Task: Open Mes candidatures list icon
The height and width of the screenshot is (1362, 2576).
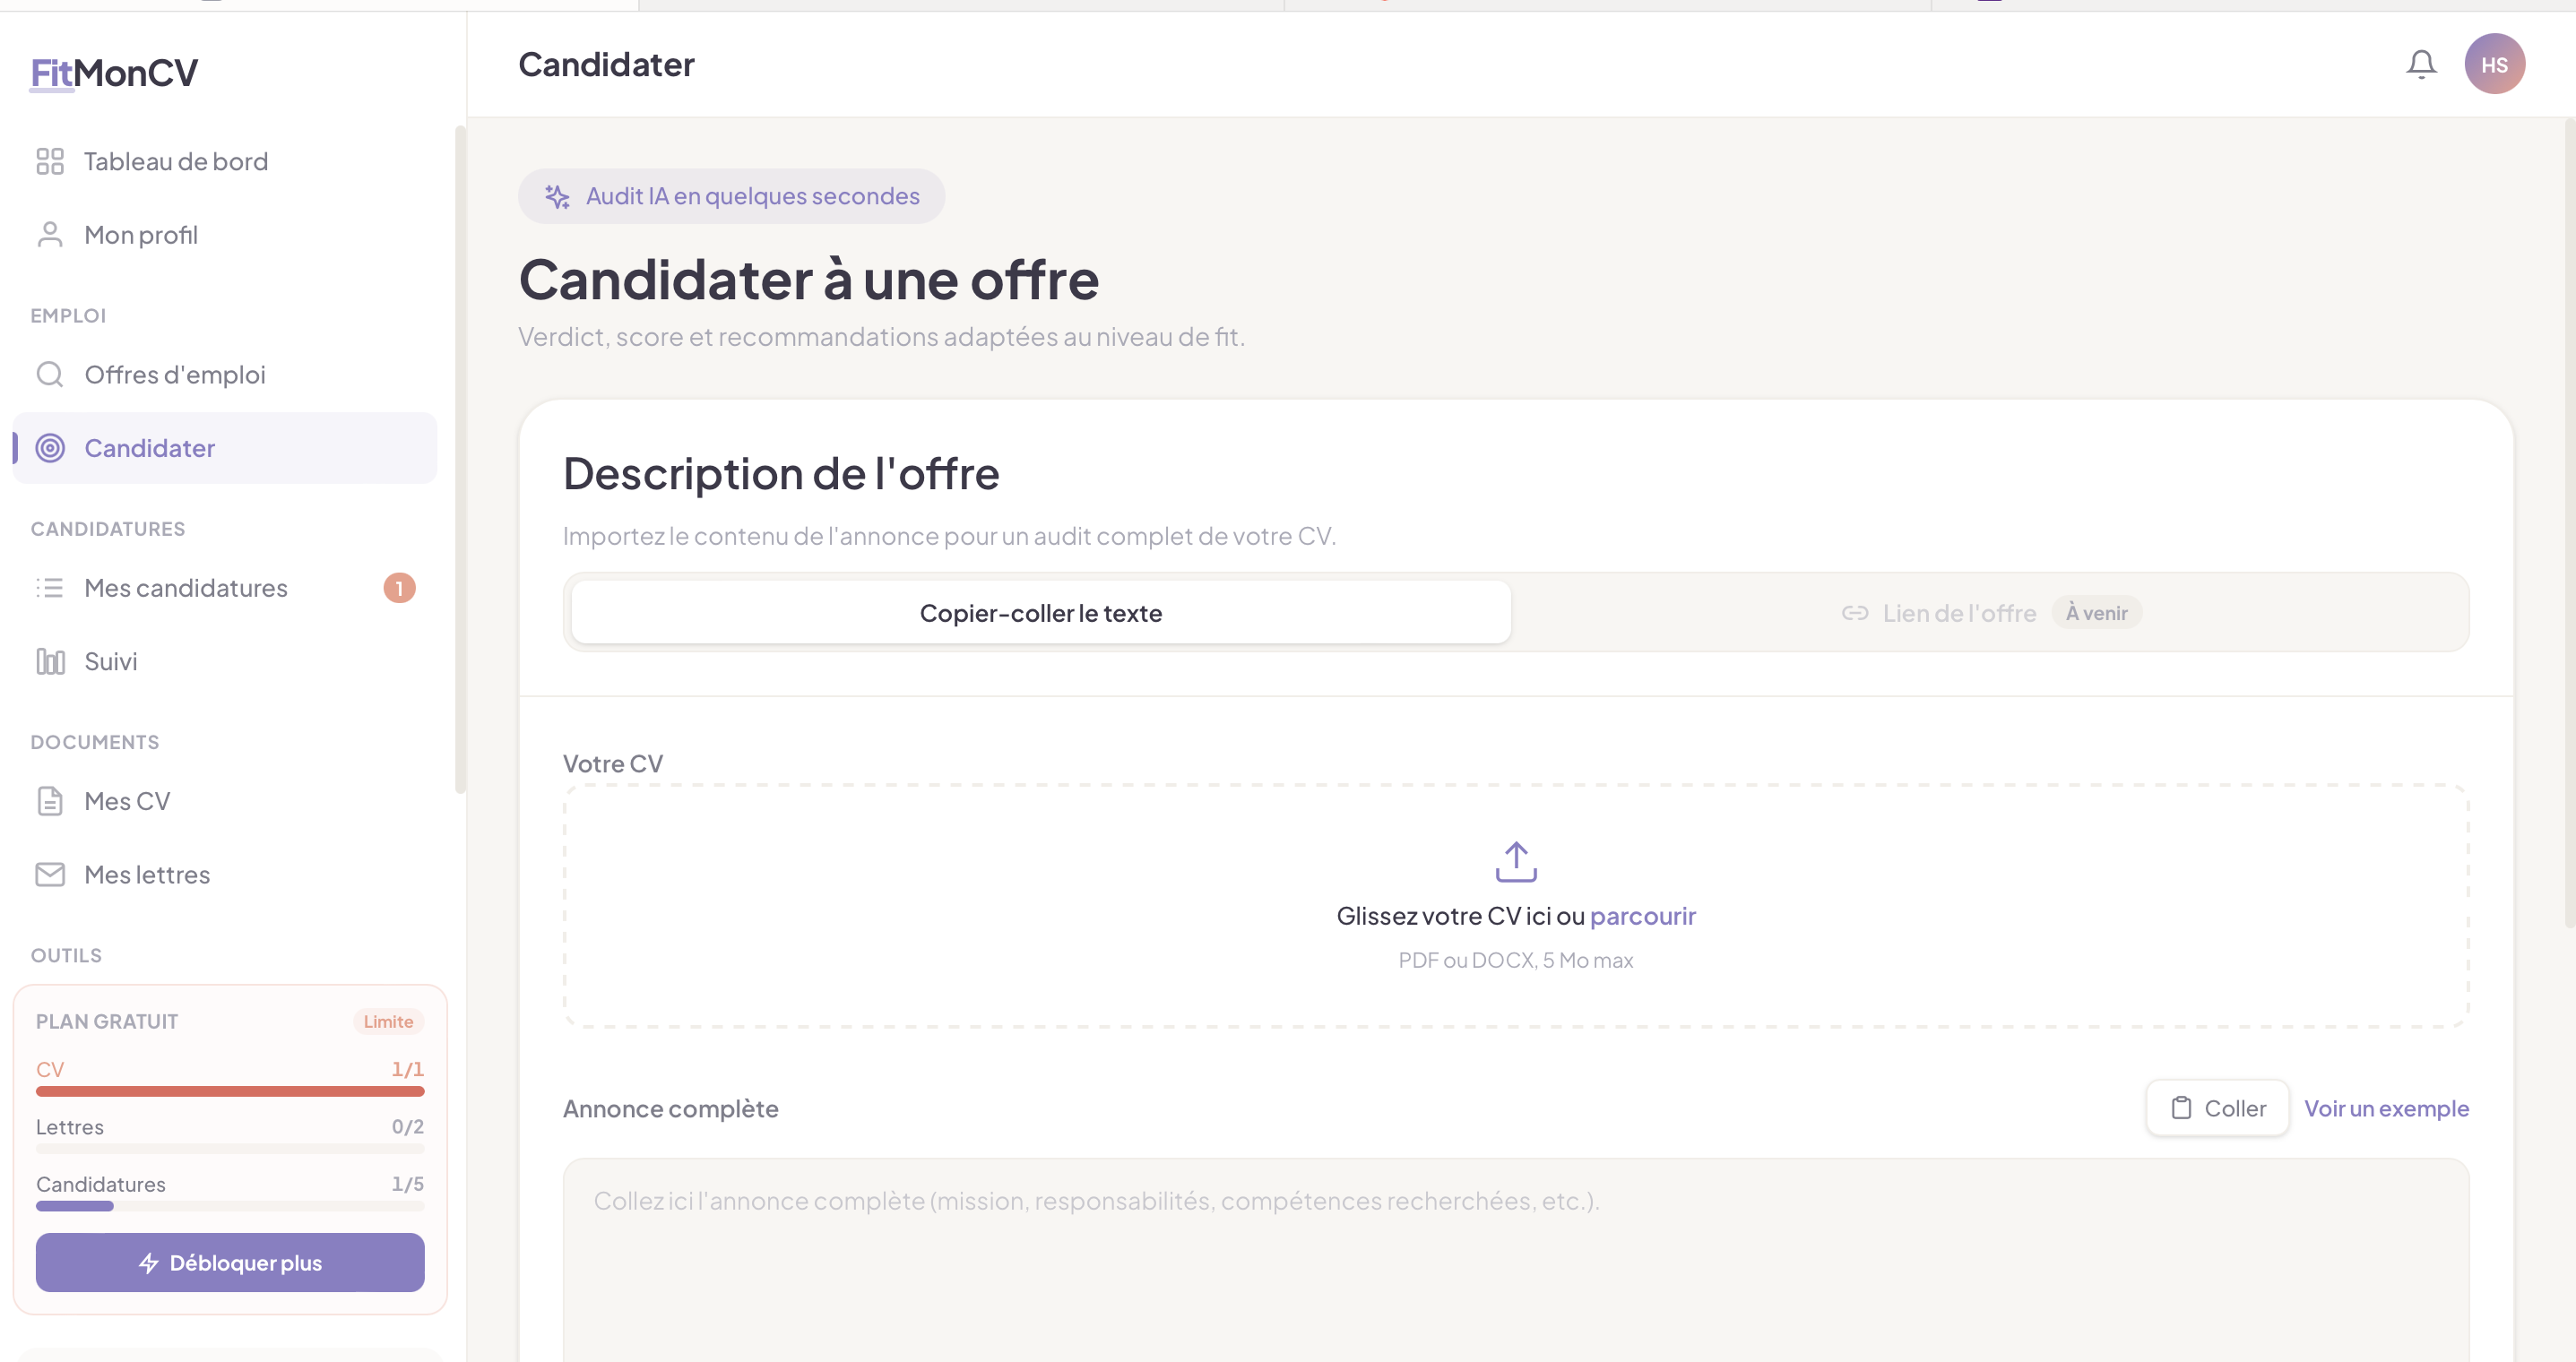Action: click(50, 588)
